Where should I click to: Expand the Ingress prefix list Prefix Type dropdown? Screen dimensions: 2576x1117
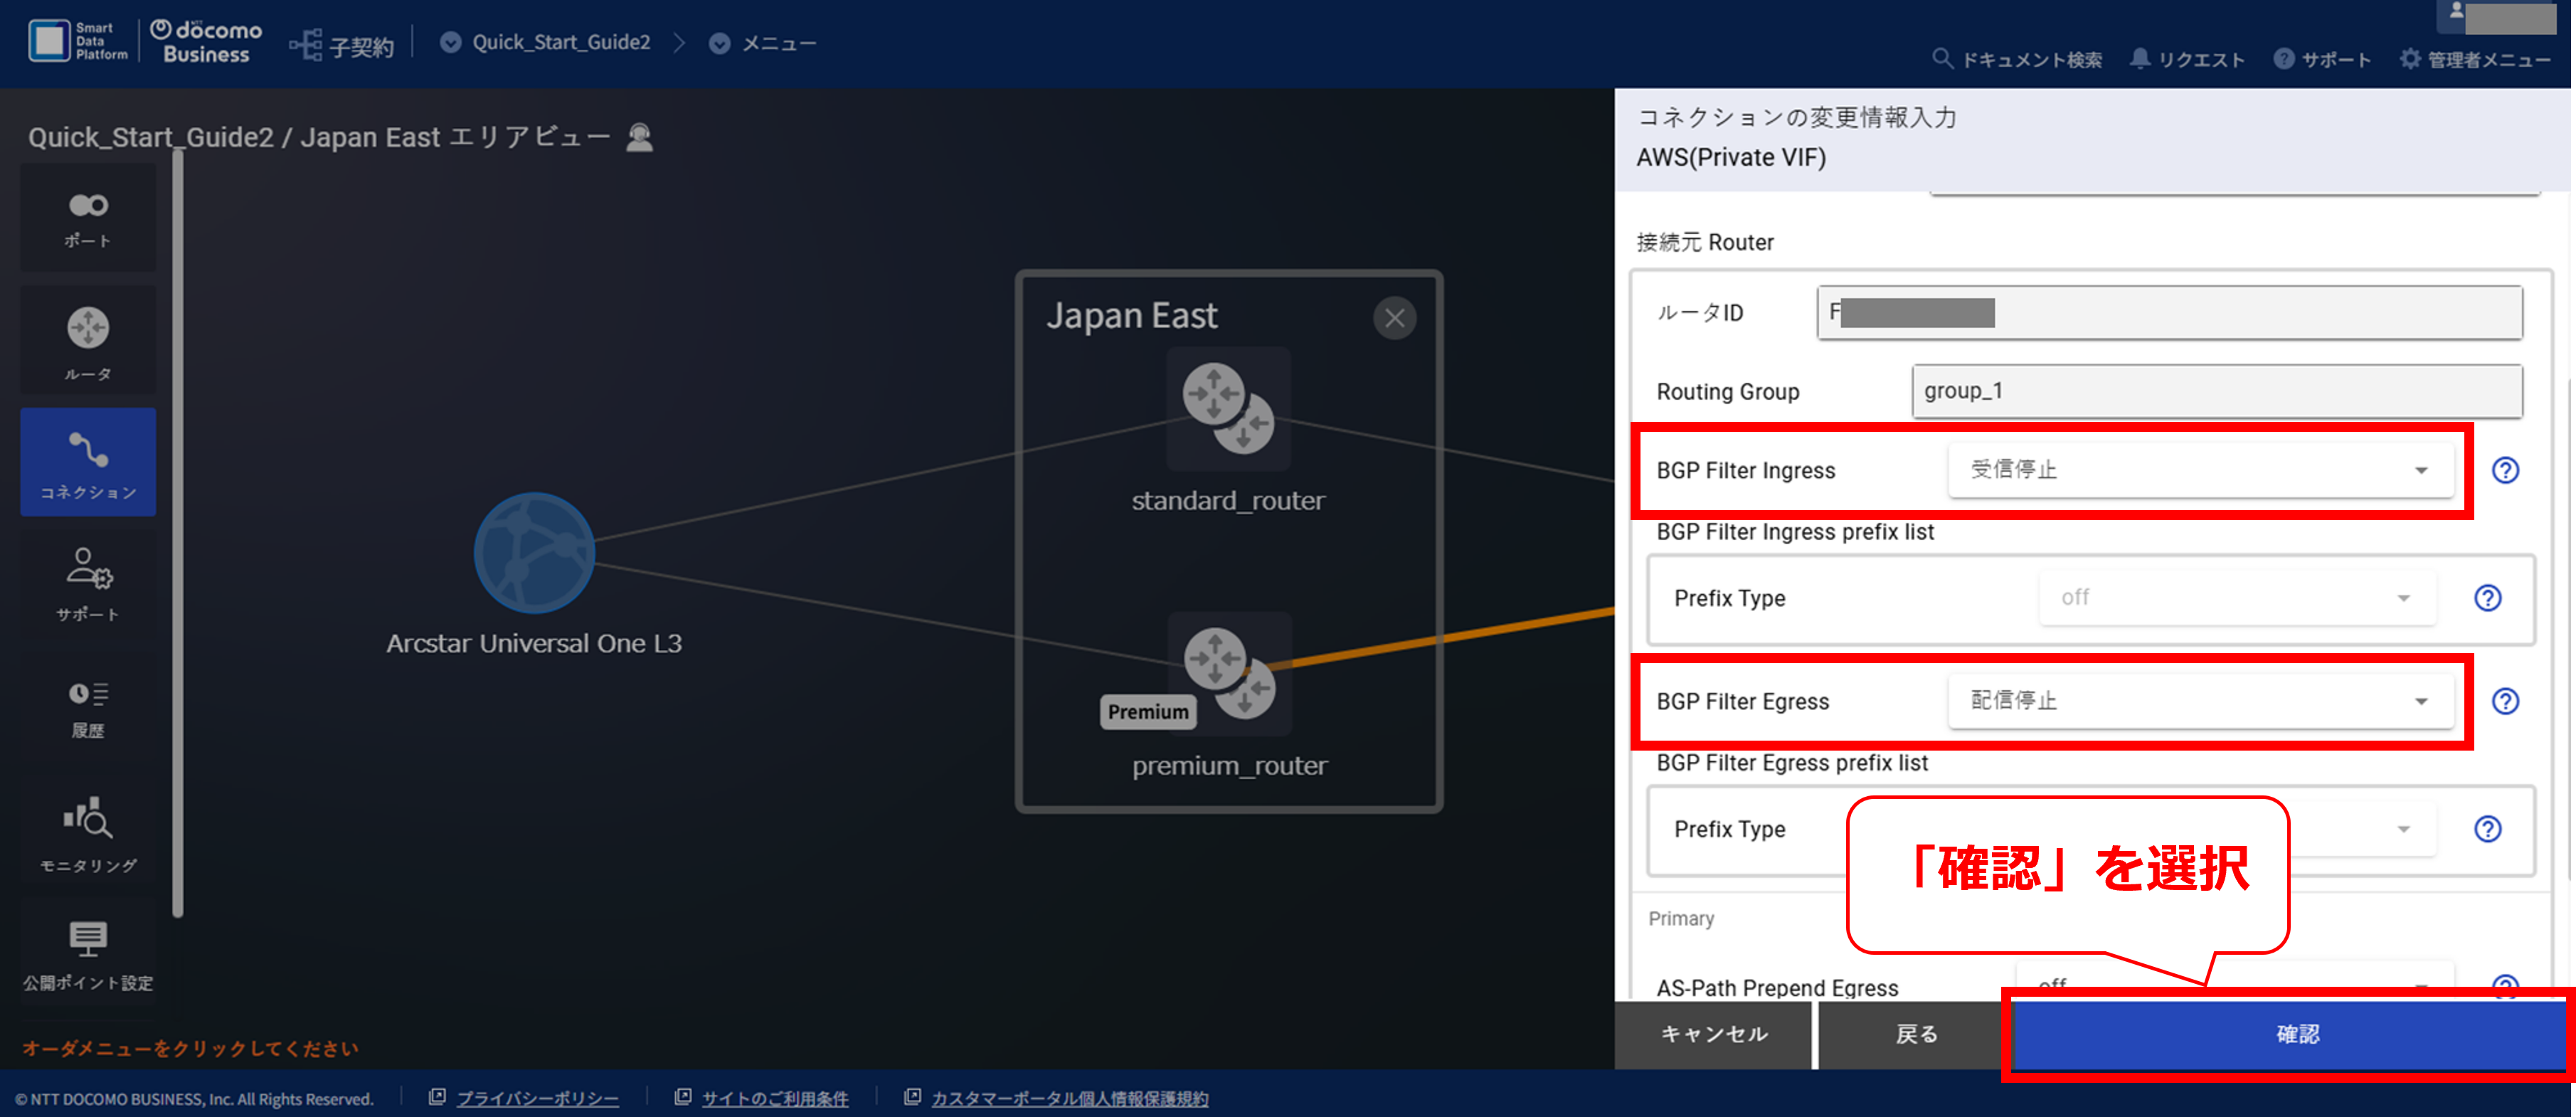pyautogui.click(x=2237, y=598)
